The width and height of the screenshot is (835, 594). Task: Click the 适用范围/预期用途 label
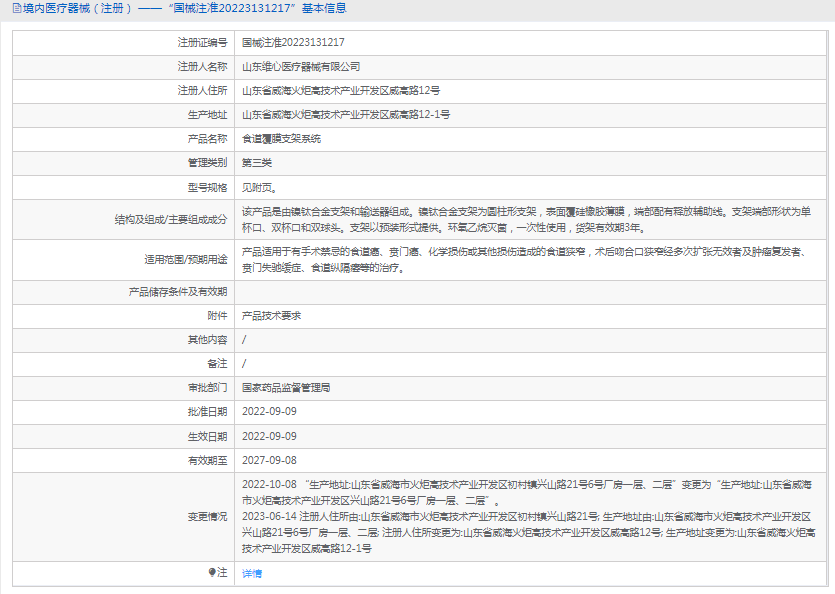pyautogui.click(x=185, y=259)
